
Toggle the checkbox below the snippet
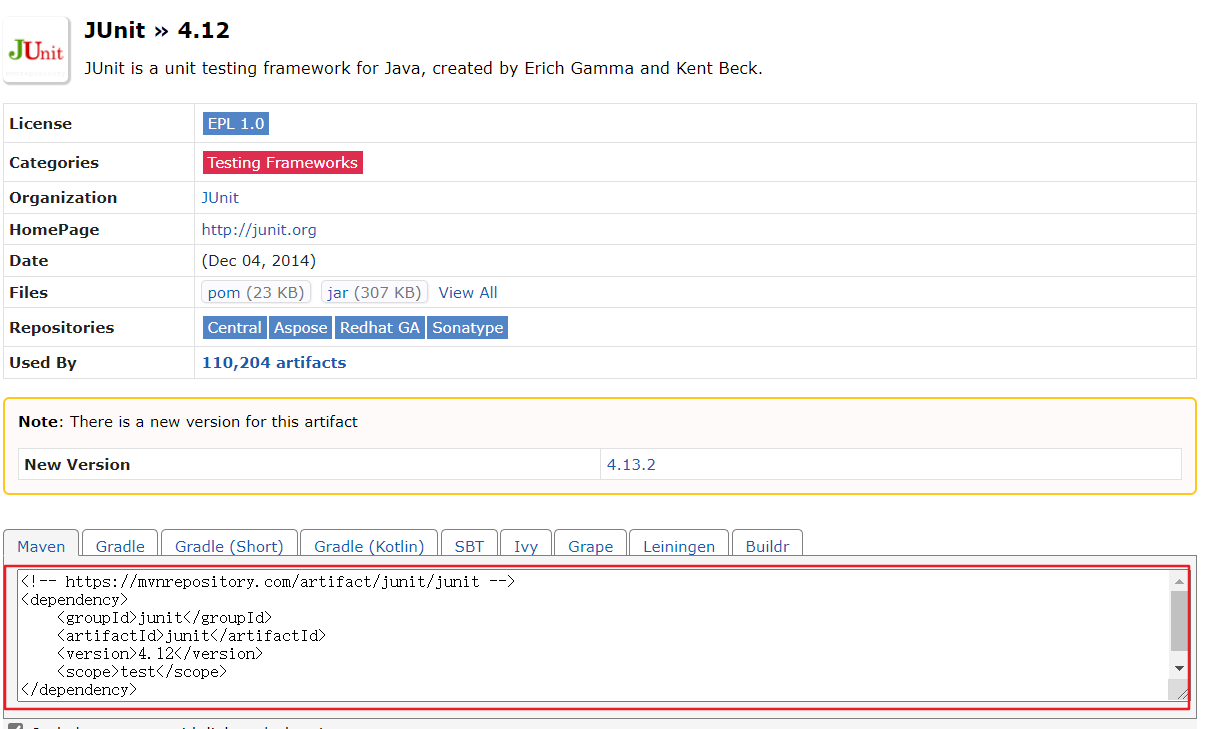tap(15, 726)
